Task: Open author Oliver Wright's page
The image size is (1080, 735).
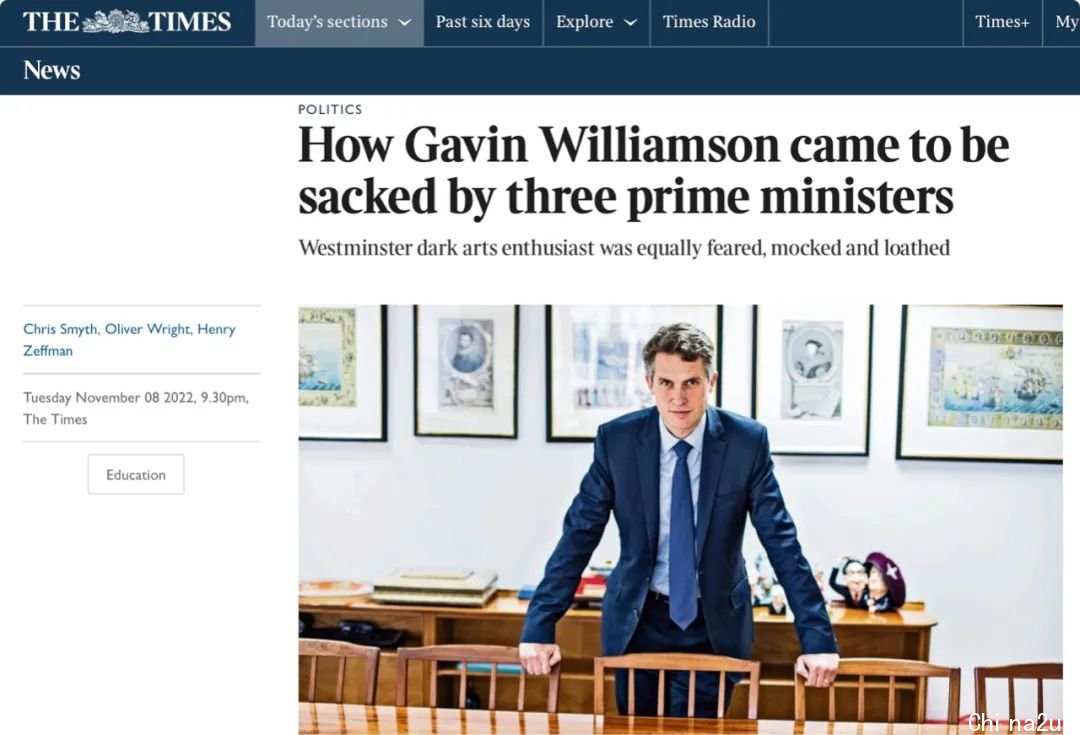Action: [x=149, y=329]
